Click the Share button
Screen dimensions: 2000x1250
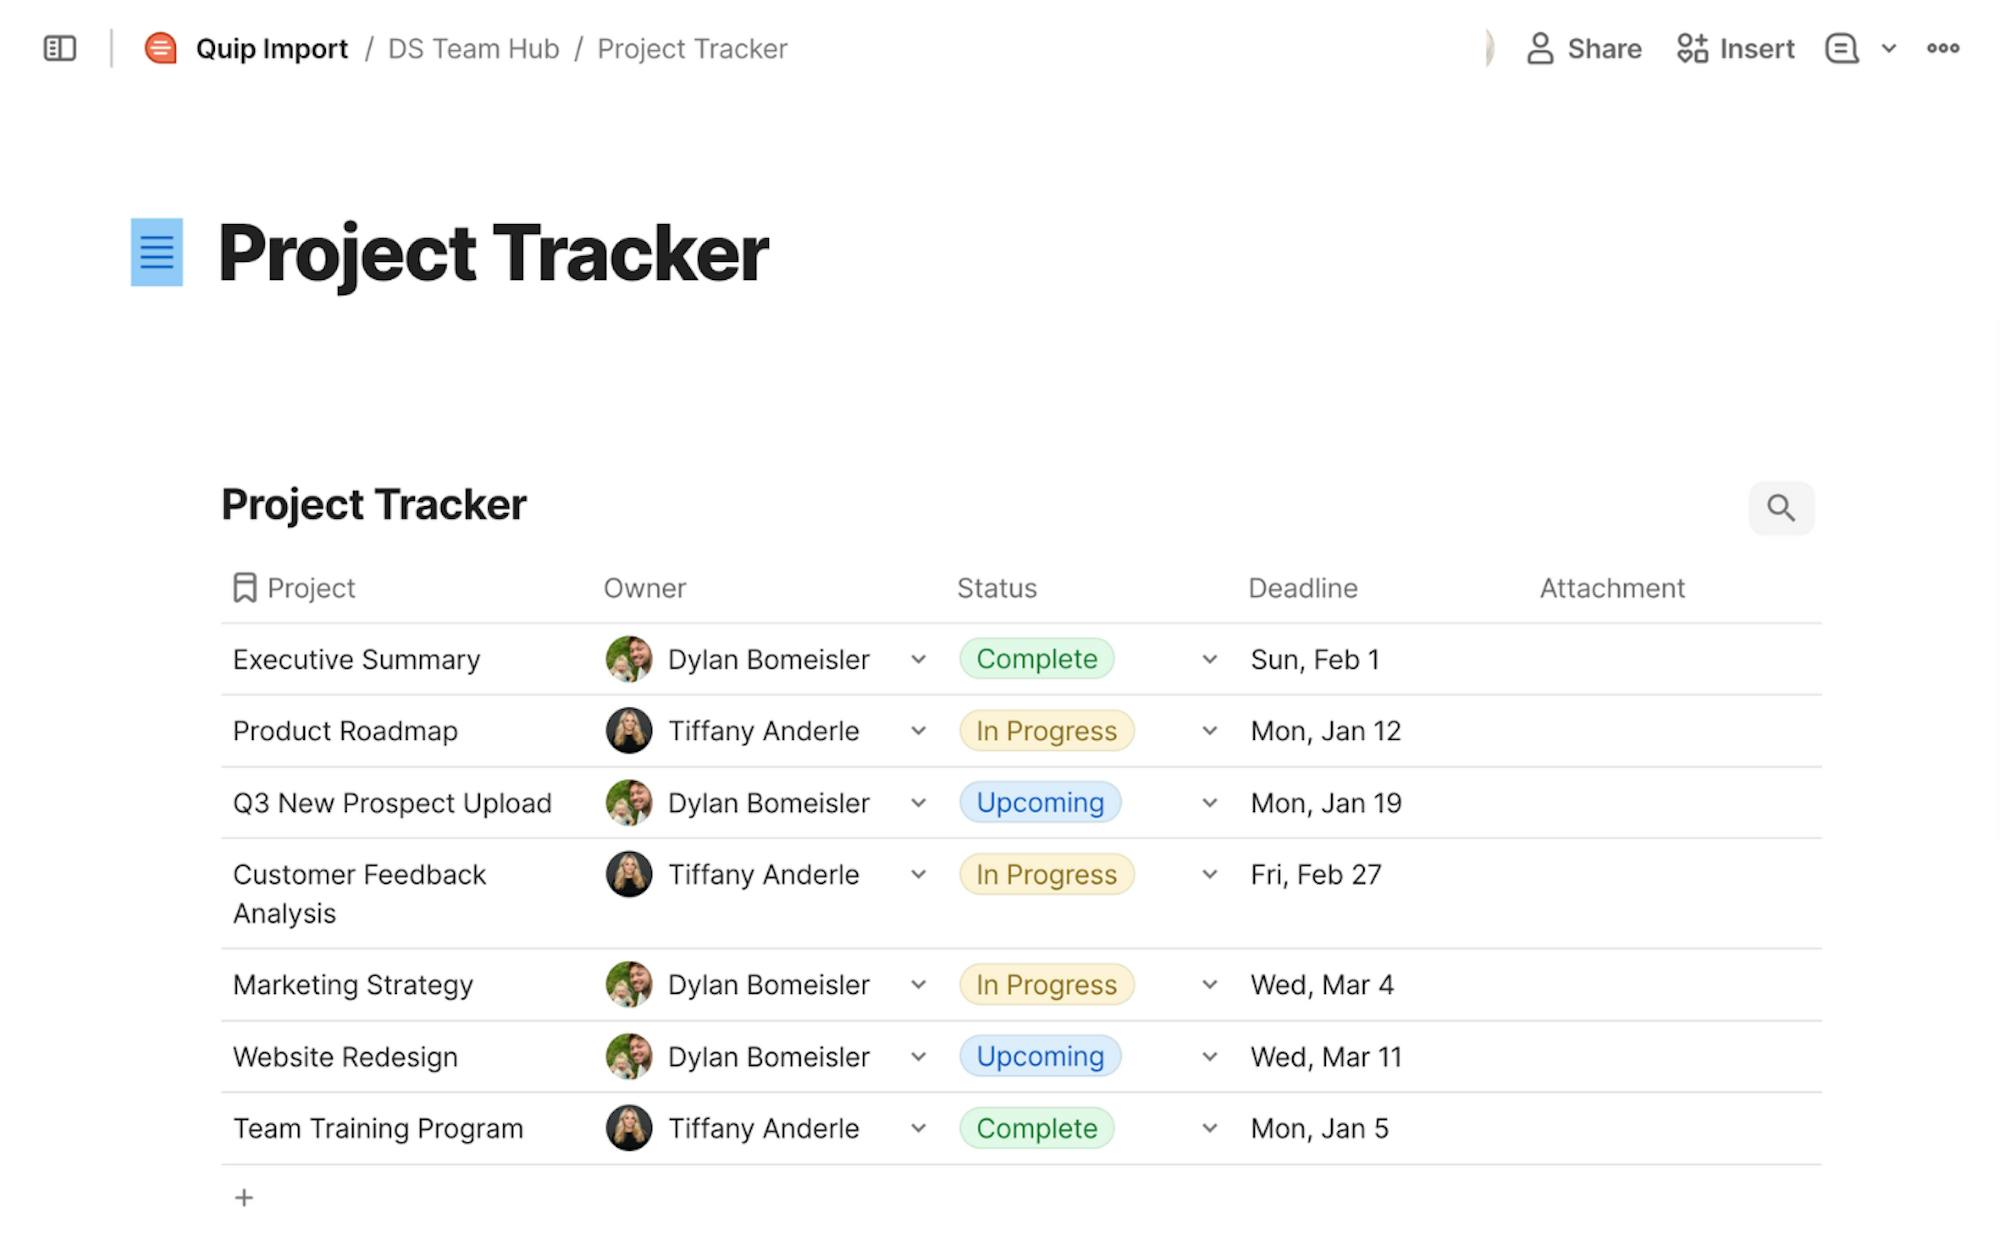(1584, 48)
